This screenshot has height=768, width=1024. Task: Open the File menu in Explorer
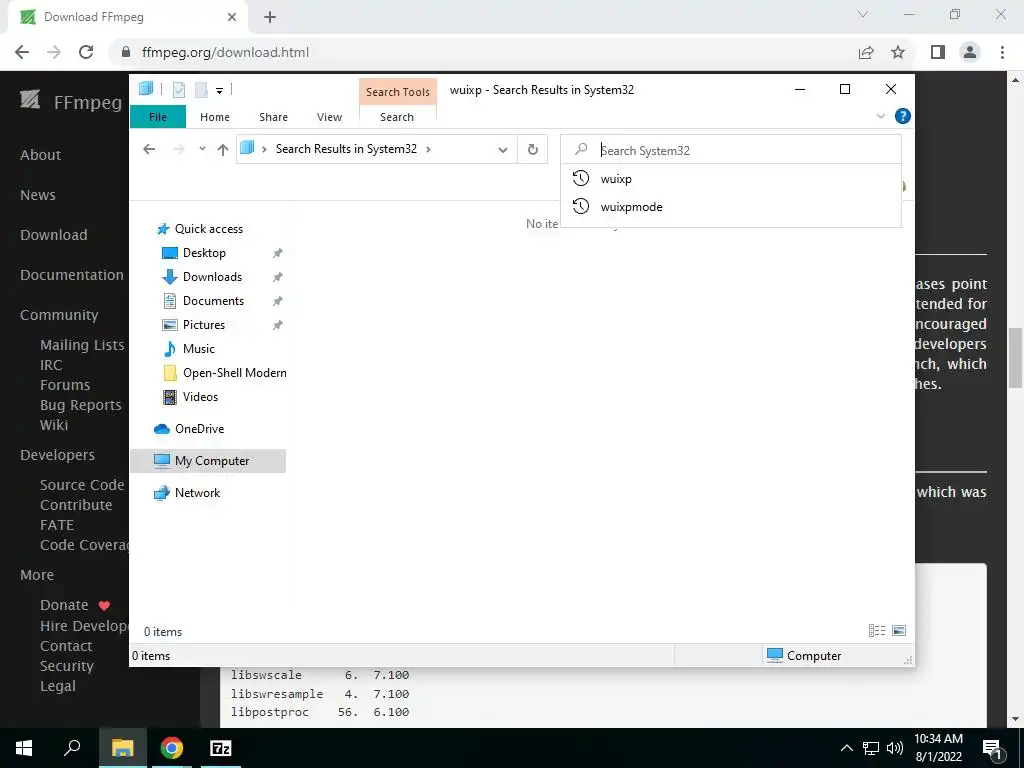158,117
